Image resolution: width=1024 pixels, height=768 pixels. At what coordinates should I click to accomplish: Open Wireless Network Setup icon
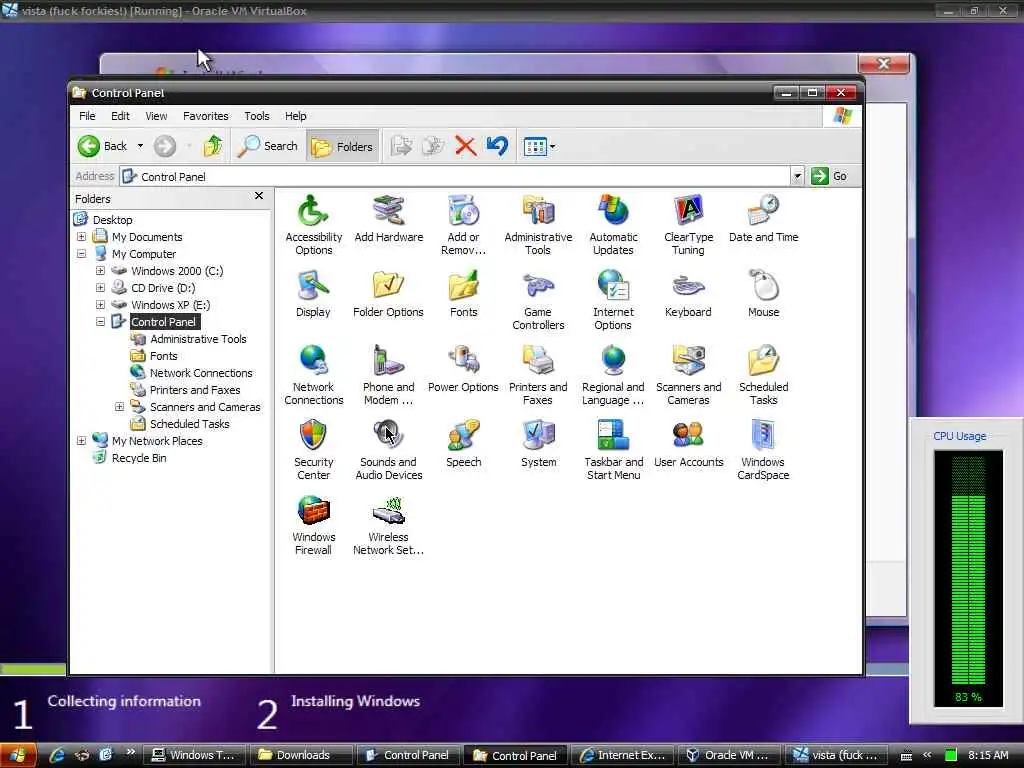click(x=389, y=524)
